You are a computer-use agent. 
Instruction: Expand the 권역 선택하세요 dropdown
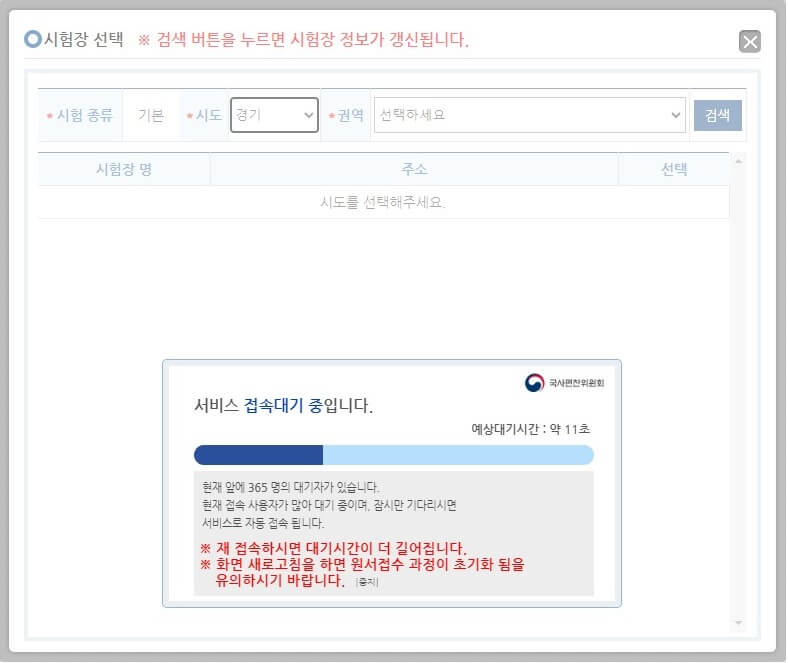tap(530, 115)
